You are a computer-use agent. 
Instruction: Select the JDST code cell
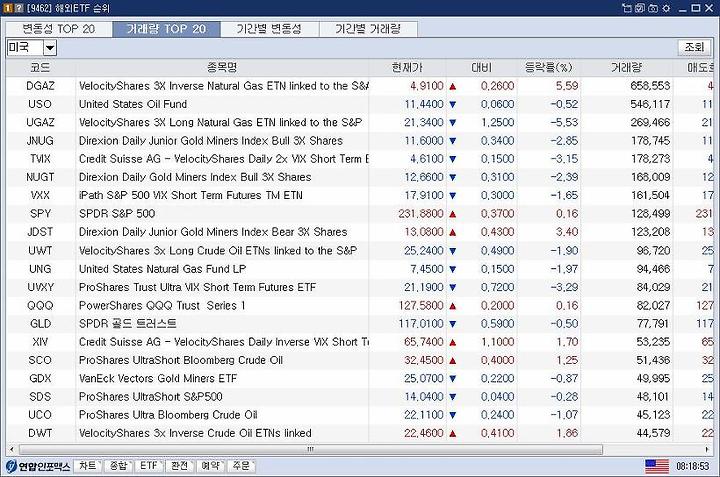[40, 232]
